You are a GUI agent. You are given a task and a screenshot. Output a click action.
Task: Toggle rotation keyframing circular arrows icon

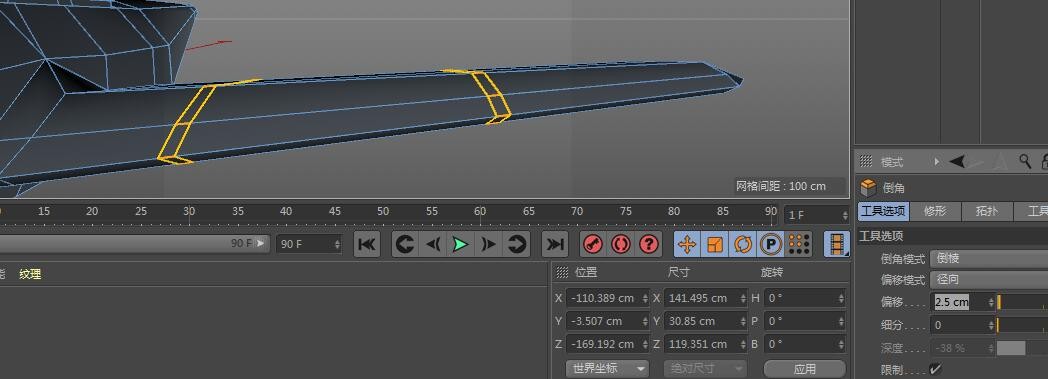[743, 245]
